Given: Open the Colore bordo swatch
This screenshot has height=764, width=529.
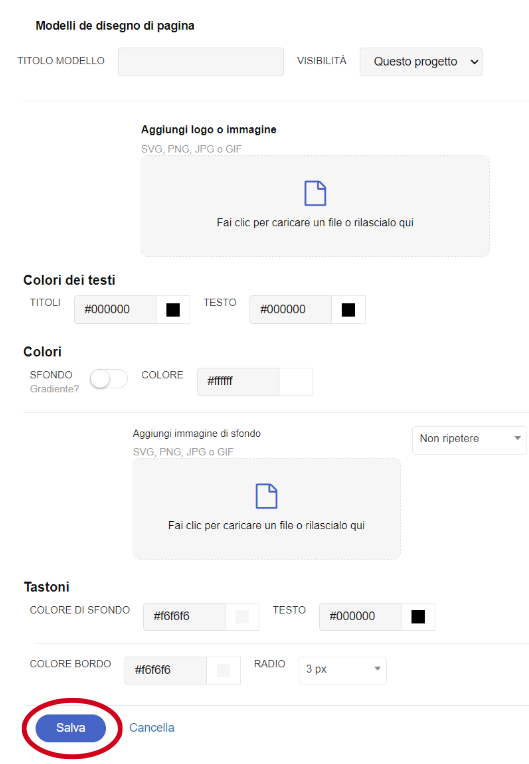Looking at the screenshot, I should click(223, 670).
